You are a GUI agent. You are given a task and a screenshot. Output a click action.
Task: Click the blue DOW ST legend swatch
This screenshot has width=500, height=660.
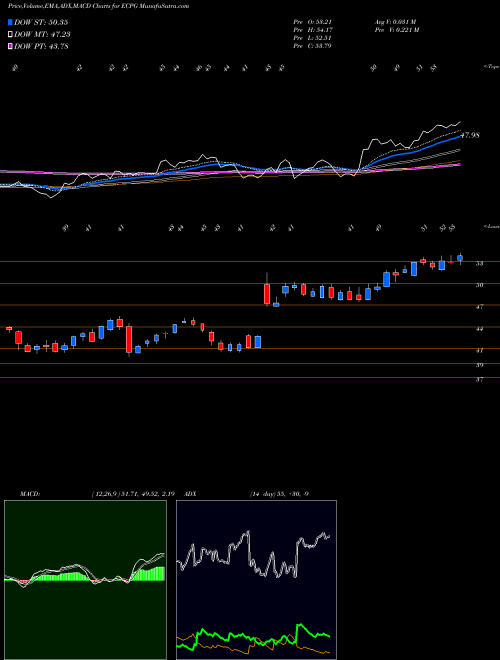click(x=10, y=22)
